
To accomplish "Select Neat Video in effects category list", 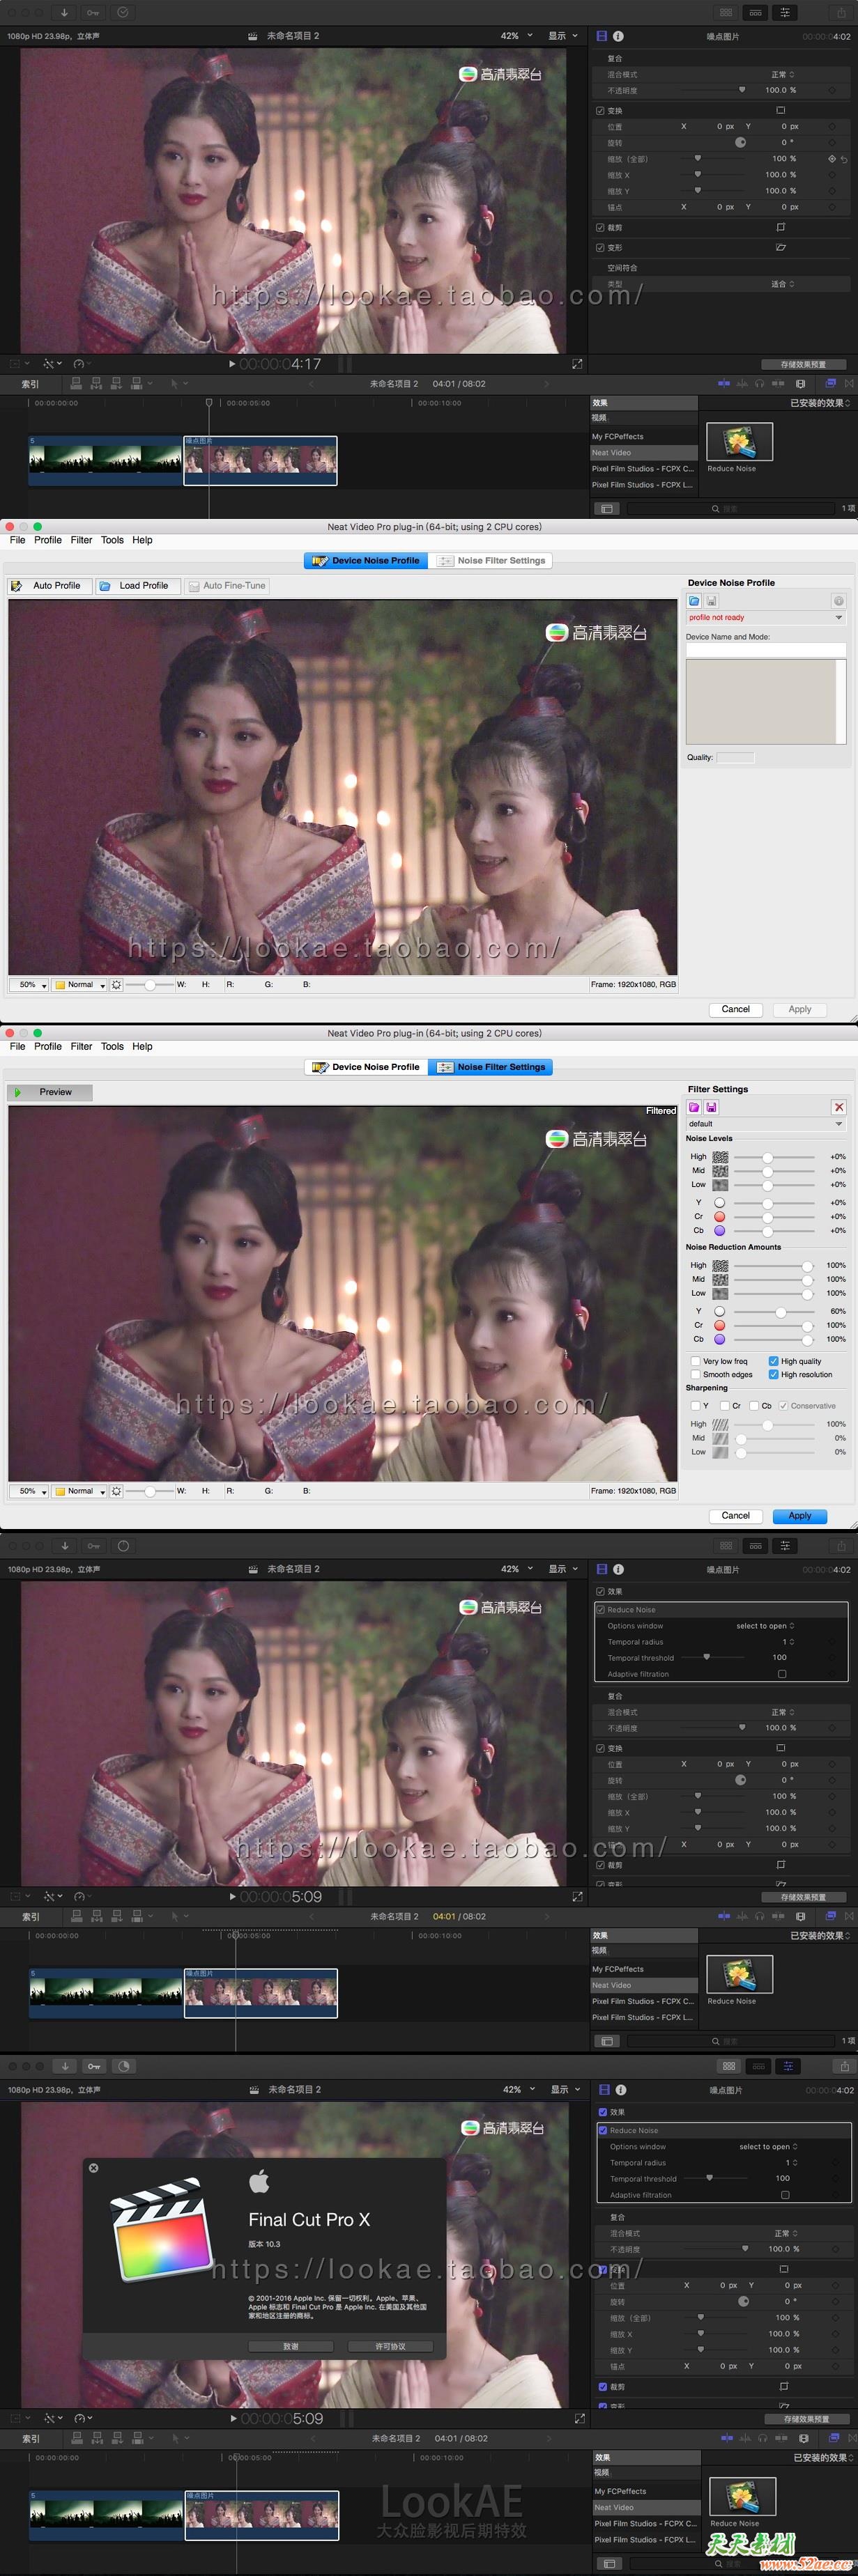I will point(611,453).
